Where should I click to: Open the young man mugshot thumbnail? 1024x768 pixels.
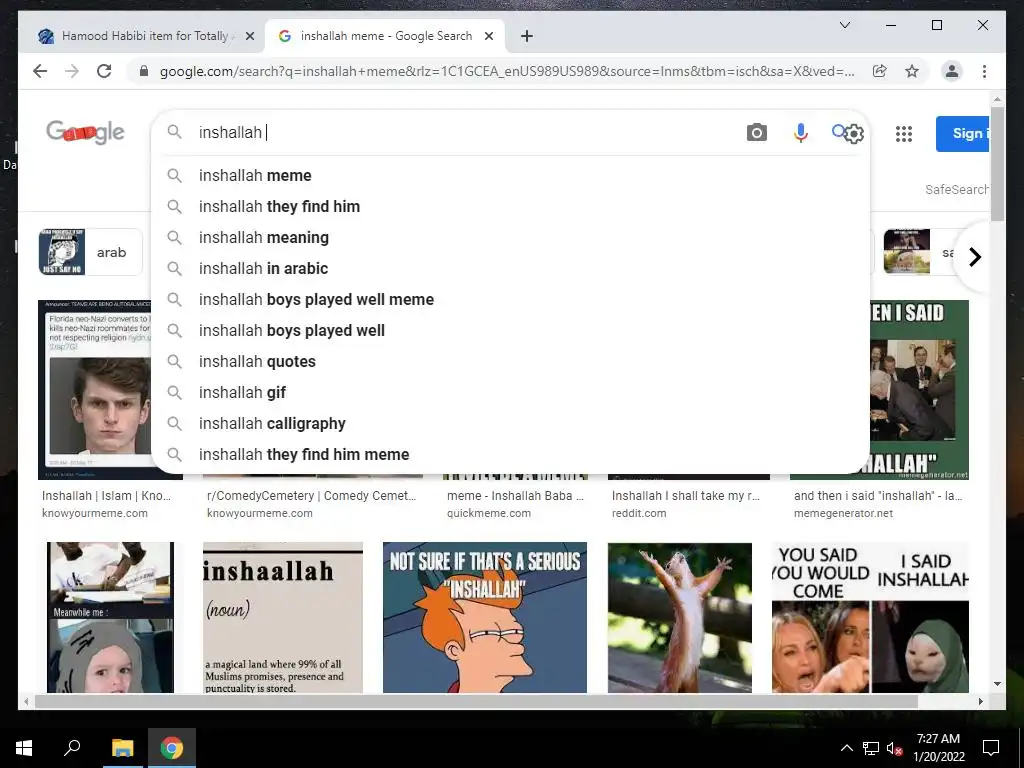(x=95, y=390)
